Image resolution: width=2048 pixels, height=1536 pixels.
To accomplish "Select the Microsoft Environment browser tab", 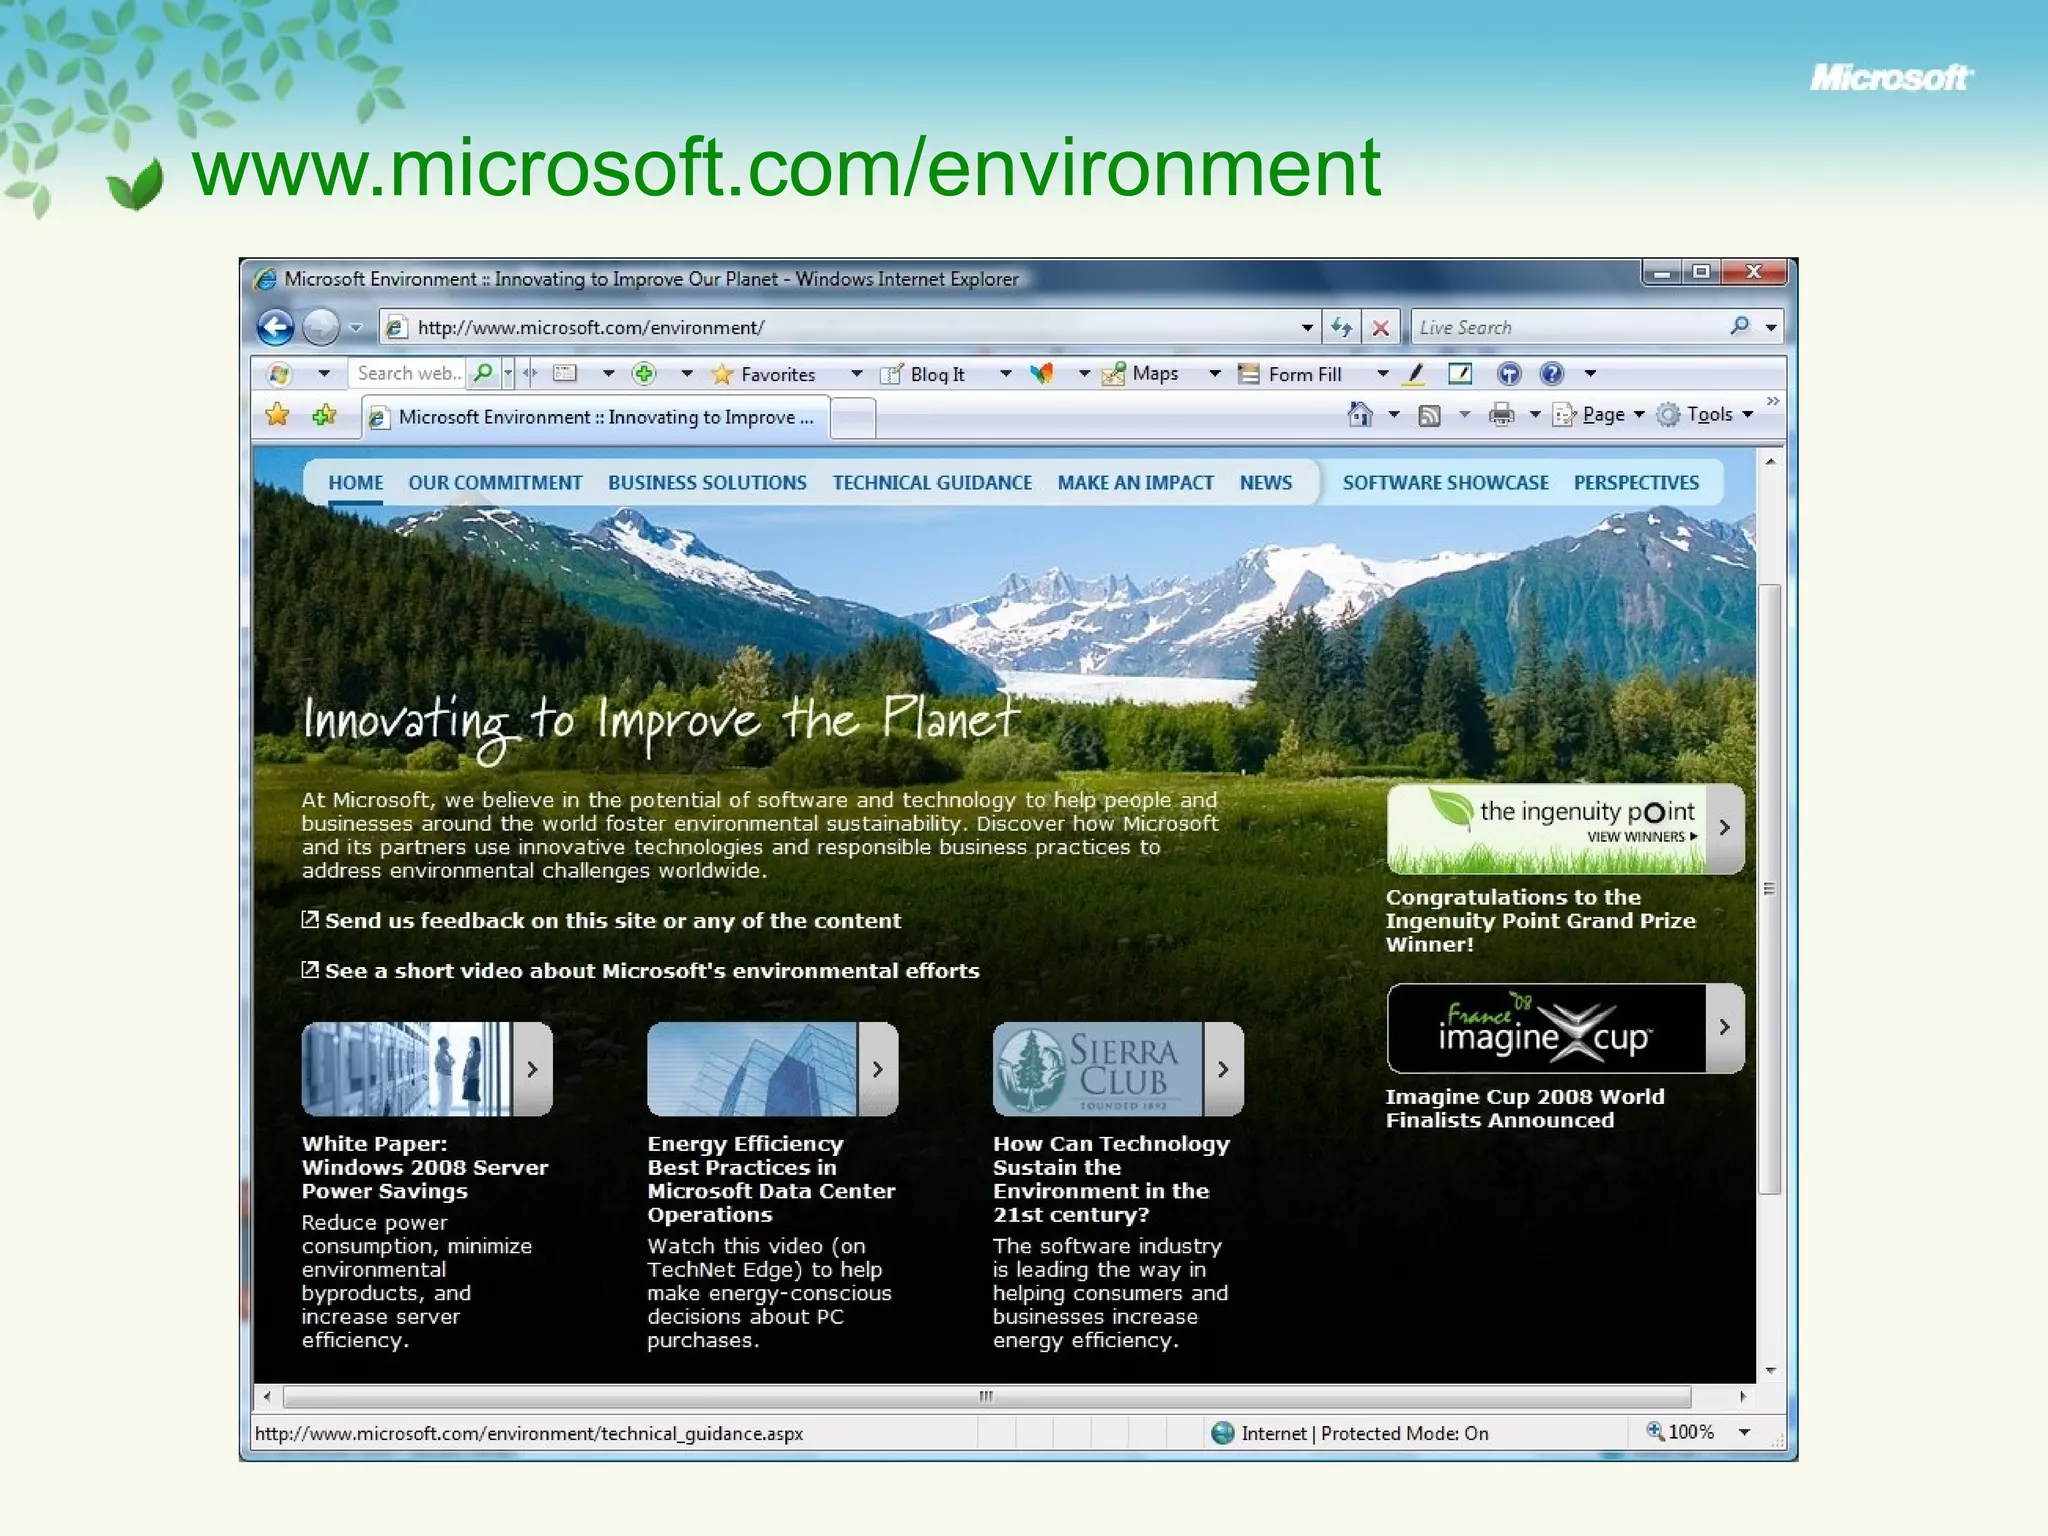I will click(x=595, y=417).
